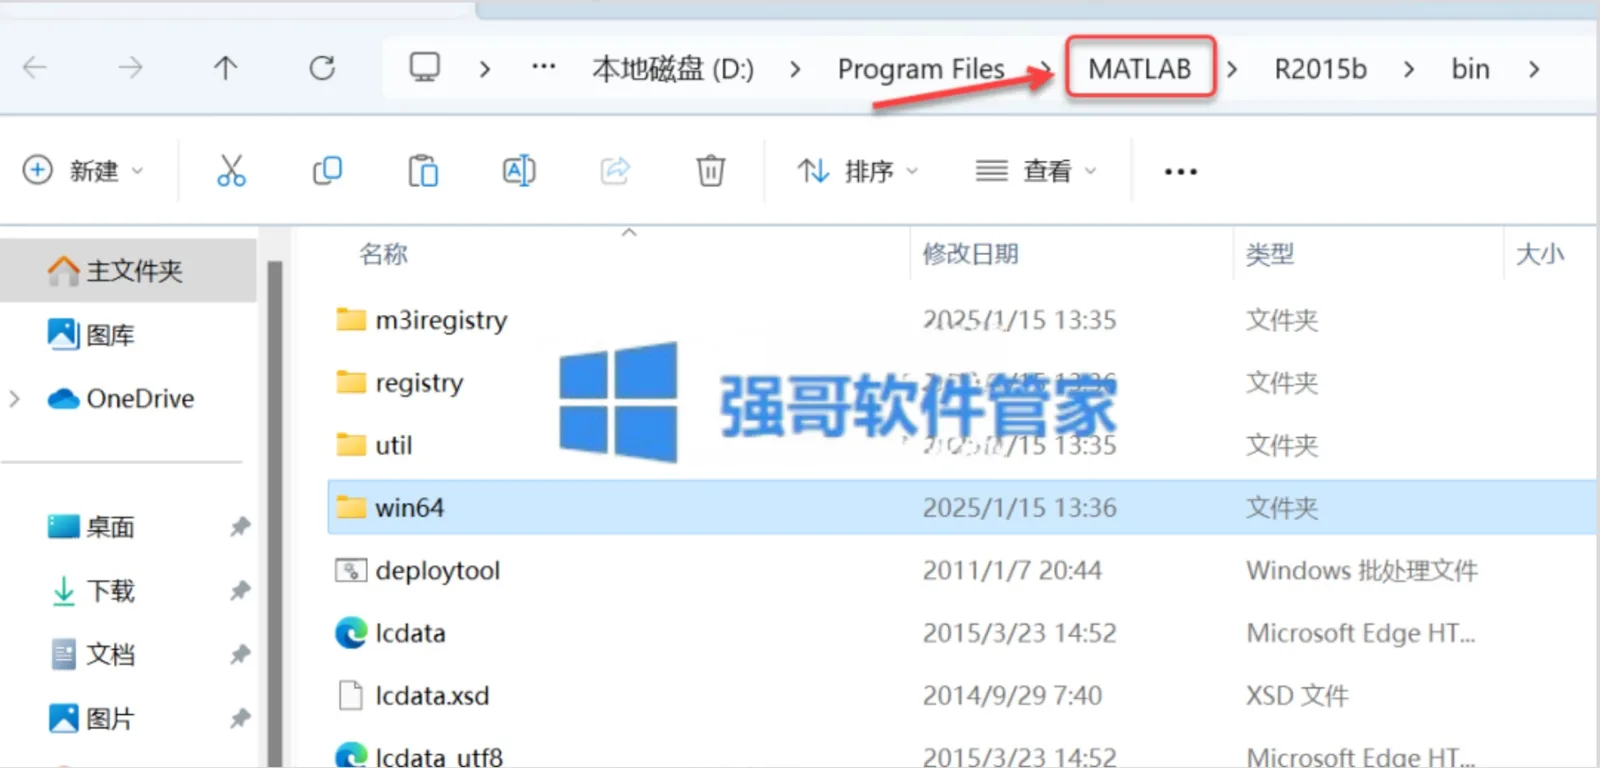1600x768 pixels.
Task: Open the MATLAB breadcrumb folder
Action: coord(1140,69)
